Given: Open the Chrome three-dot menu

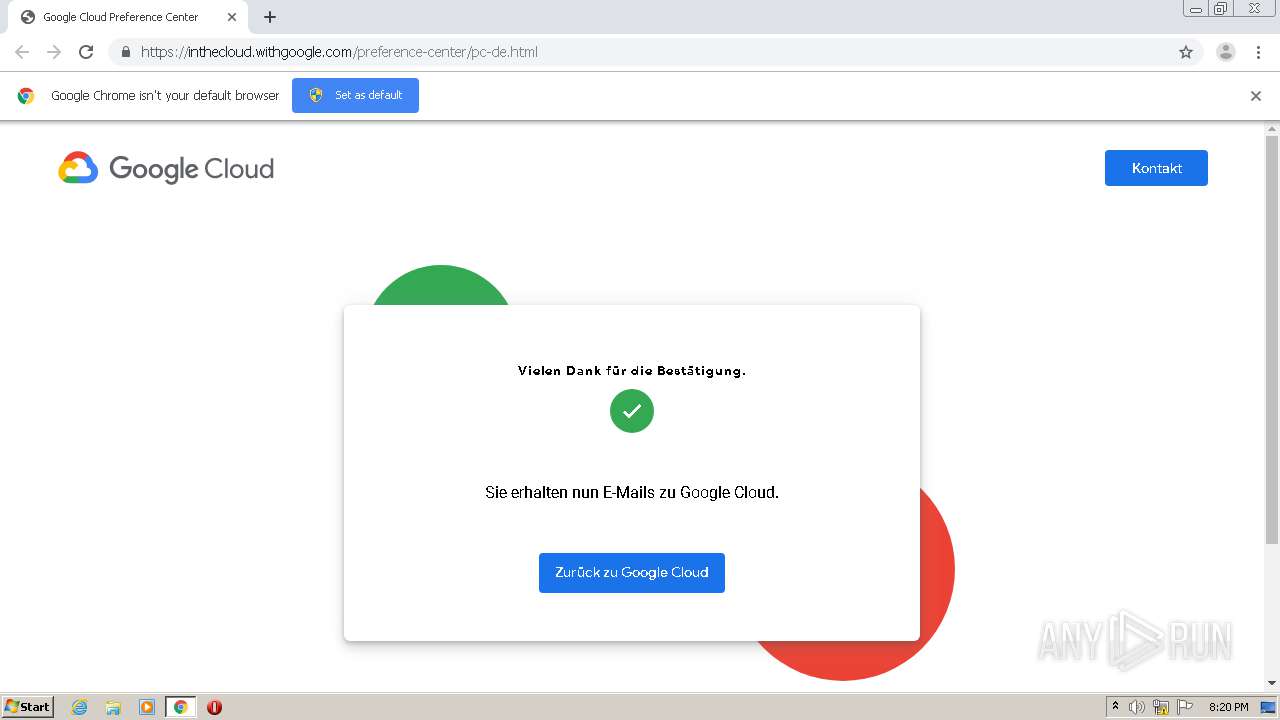Looking at the screenshot, I should click(x=1258, y=52).
